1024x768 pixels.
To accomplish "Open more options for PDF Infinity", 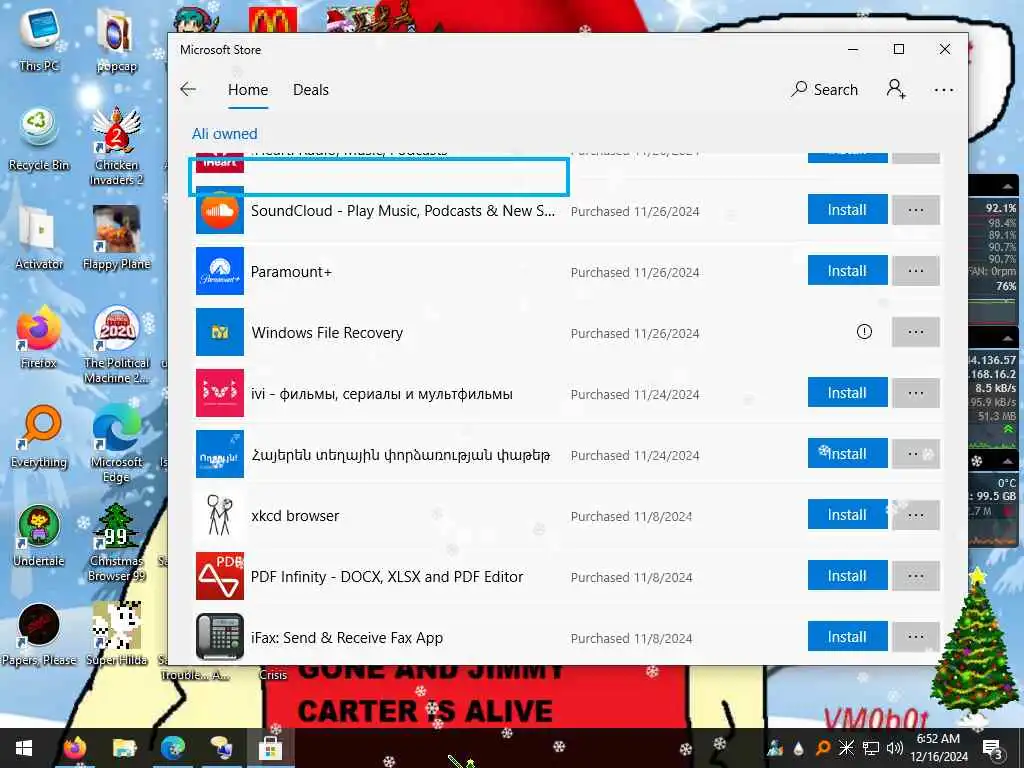I will 916,575.
